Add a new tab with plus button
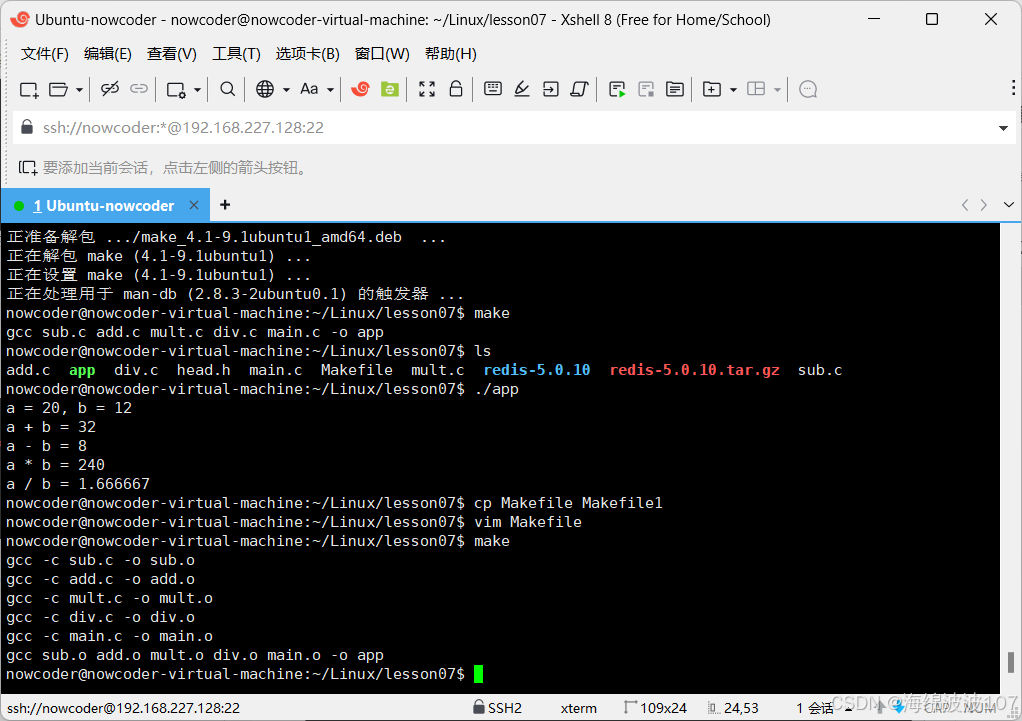Screen dimensions: 1022x721 225,205
